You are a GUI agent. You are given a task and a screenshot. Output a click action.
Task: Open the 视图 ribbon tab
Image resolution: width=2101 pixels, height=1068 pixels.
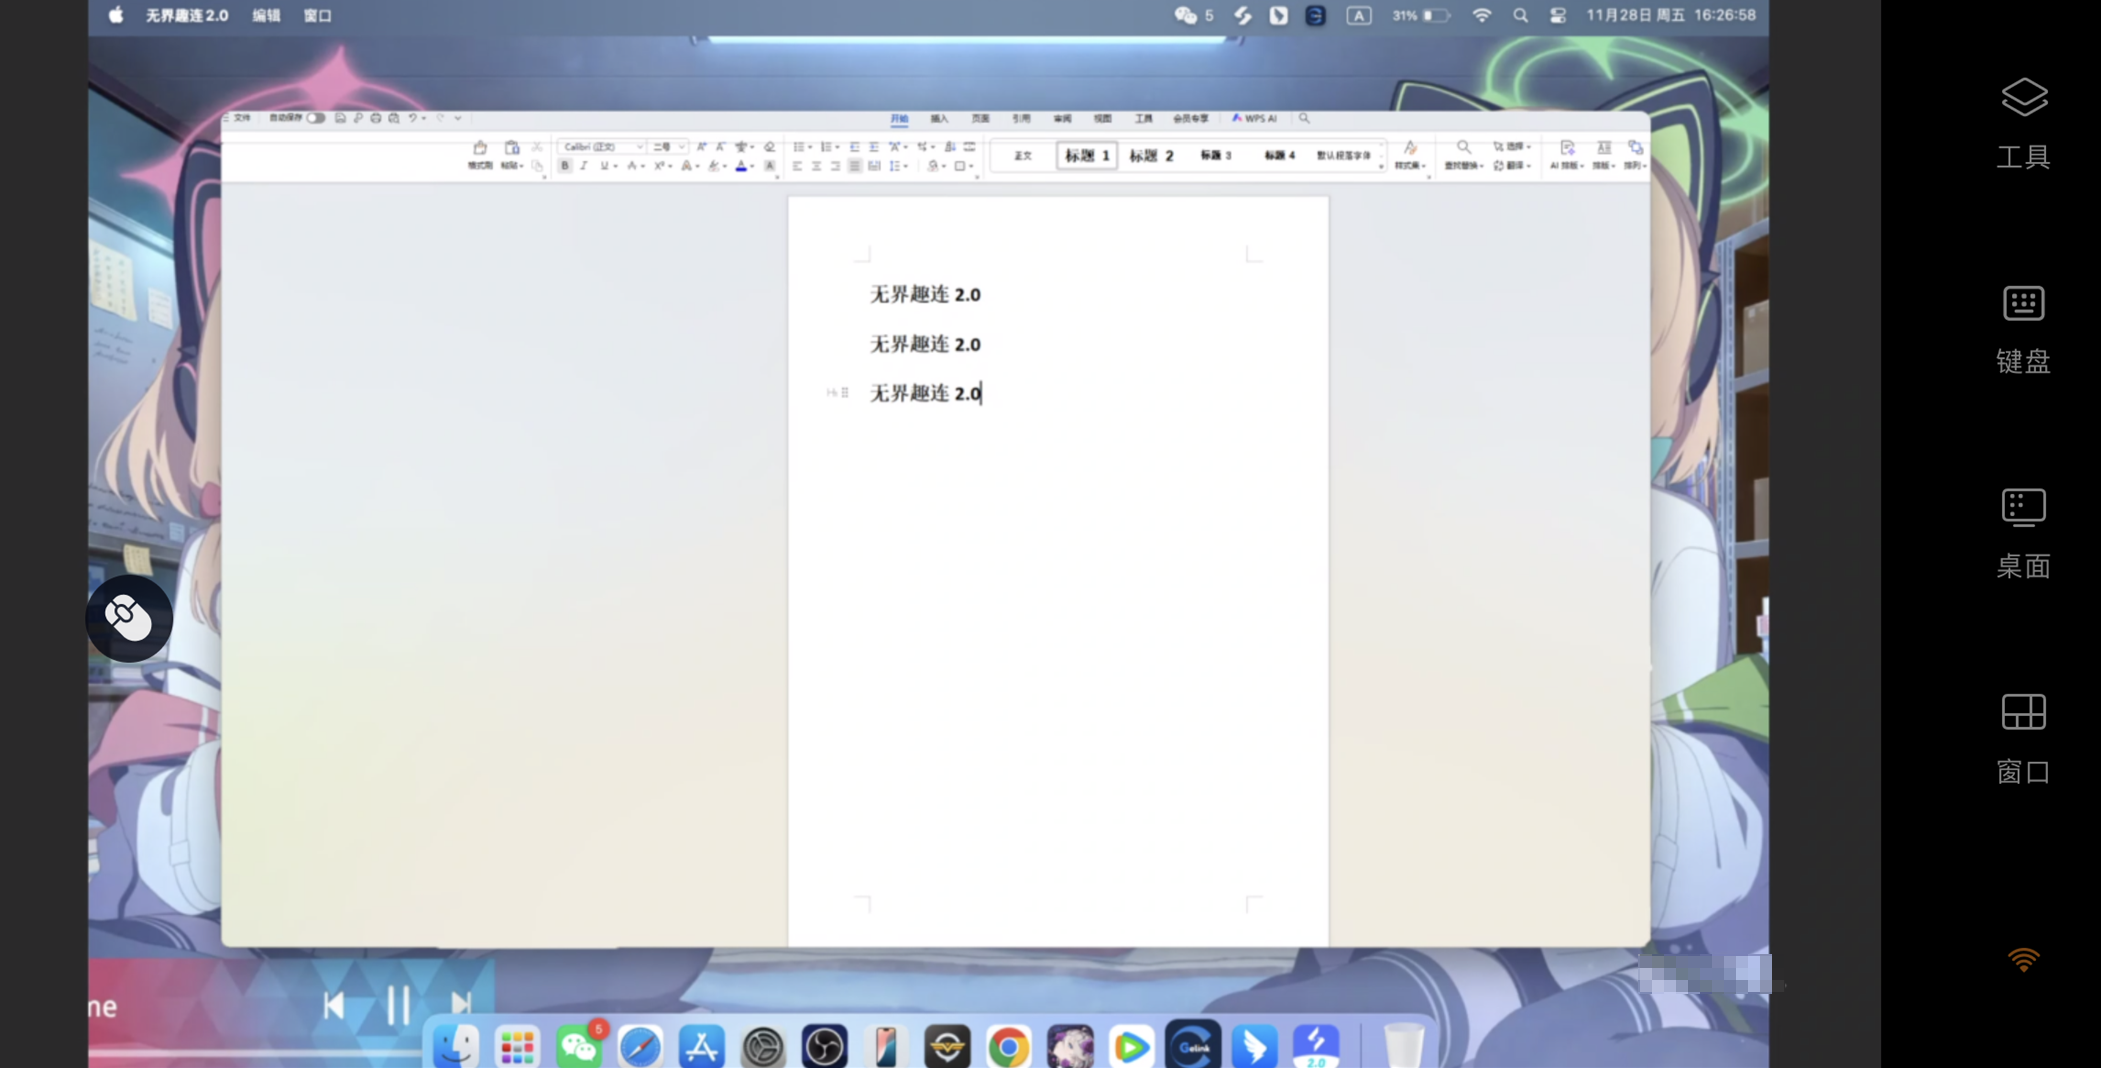[x=1102, y=118]
